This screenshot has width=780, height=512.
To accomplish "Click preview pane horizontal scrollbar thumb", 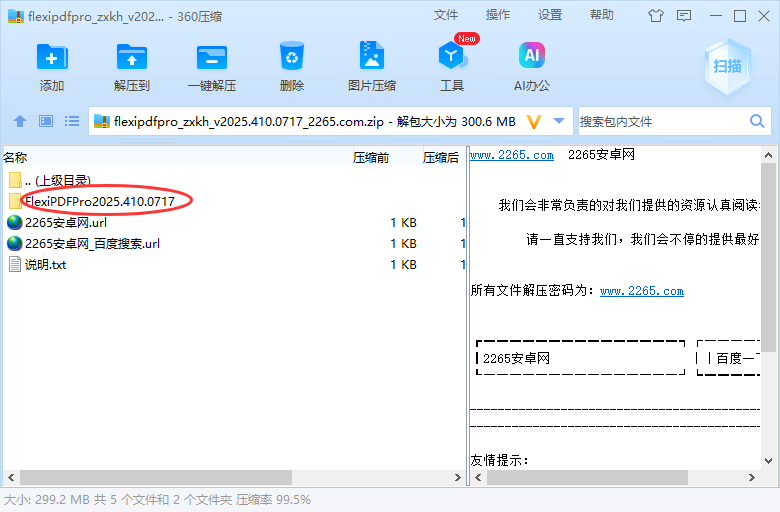I will point(587,478).
